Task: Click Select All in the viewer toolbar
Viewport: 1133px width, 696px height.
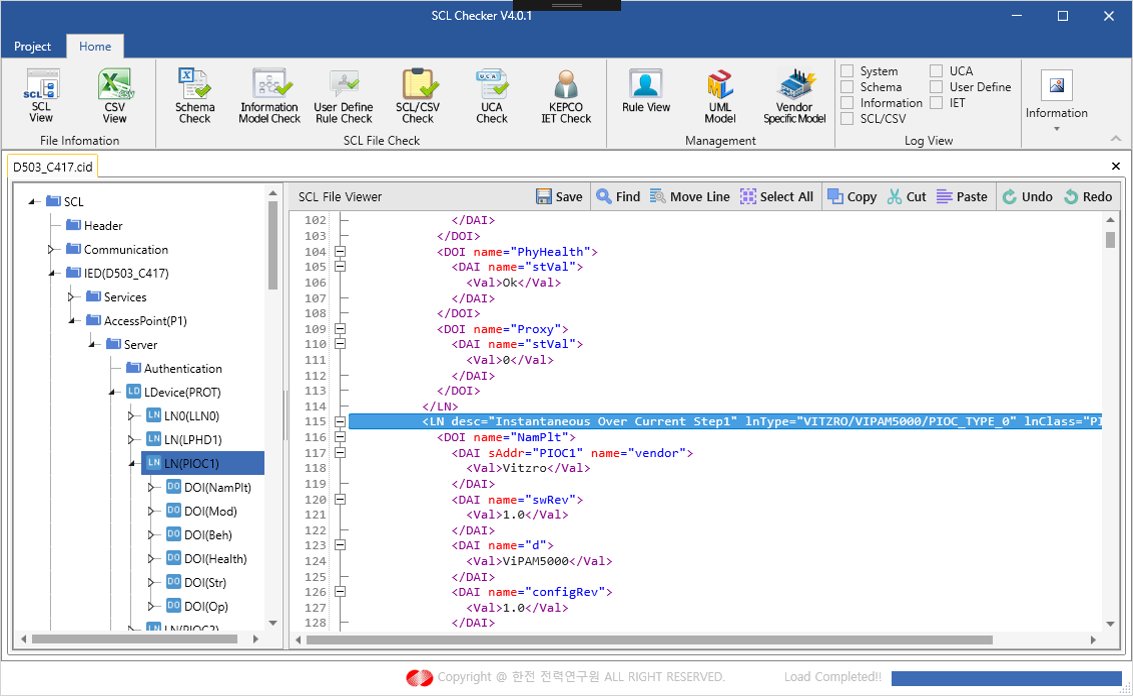Action: click(x=776, y=197)
